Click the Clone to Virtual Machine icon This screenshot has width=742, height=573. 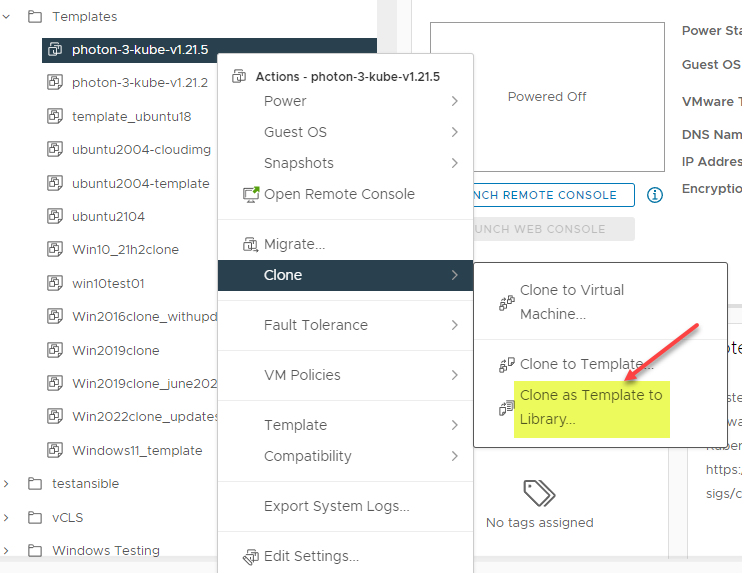(506, 302)
